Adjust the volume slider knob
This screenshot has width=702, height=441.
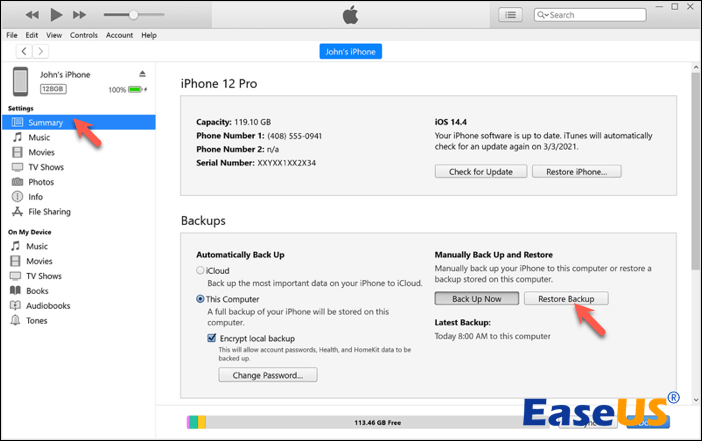[133, 15]
